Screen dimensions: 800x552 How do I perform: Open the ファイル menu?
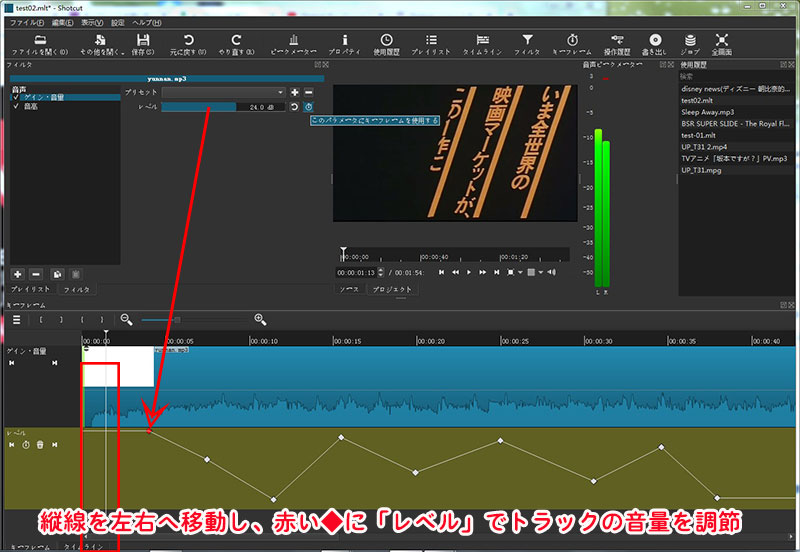click(27, 22)
